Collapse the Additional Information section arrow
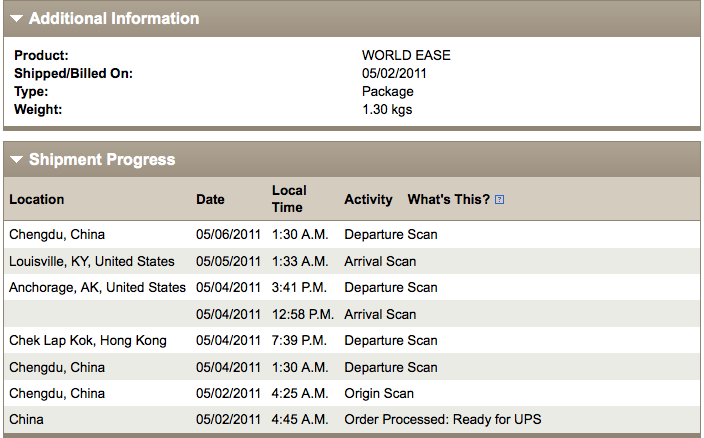The image size is (704, 438). click(17, 19)
